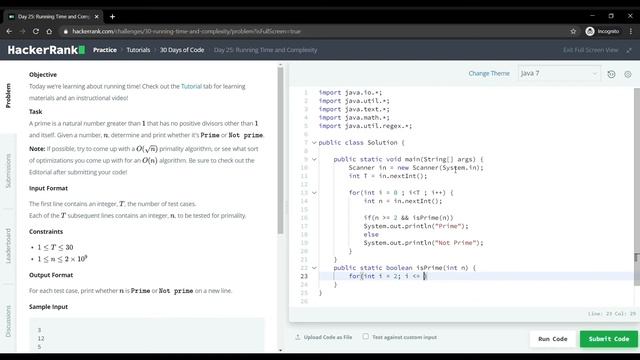
Task: Open editor settings gear icon
Action: (628, 74)
